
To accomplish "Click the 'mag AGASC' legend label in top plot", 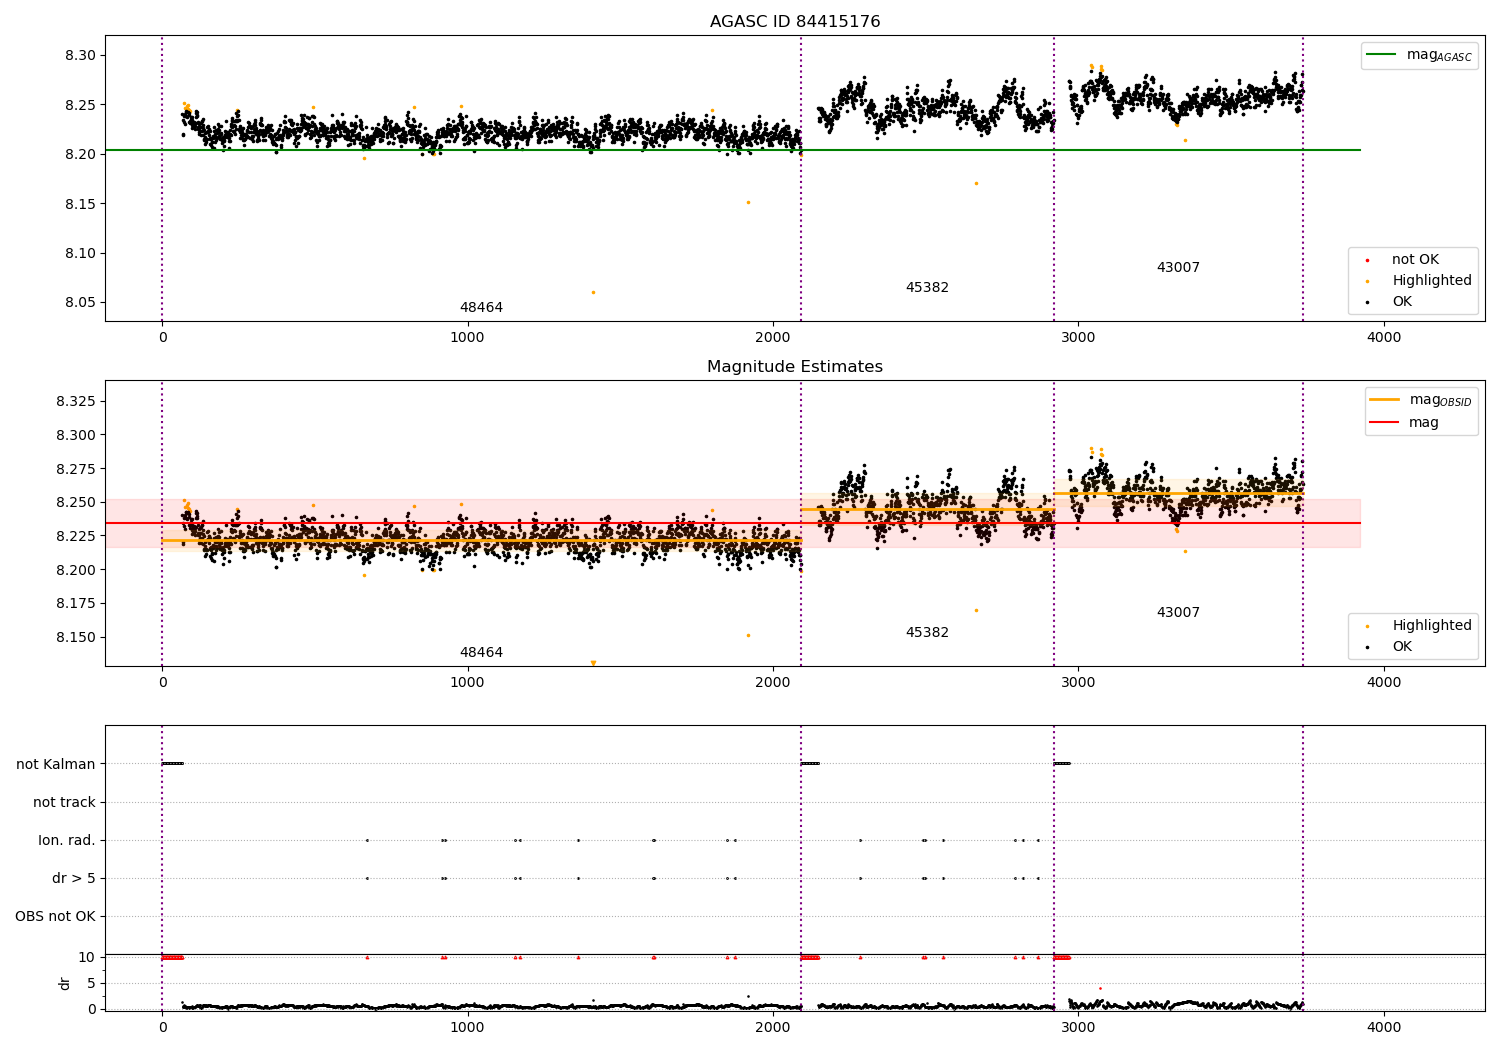I will pos(1439,55).
